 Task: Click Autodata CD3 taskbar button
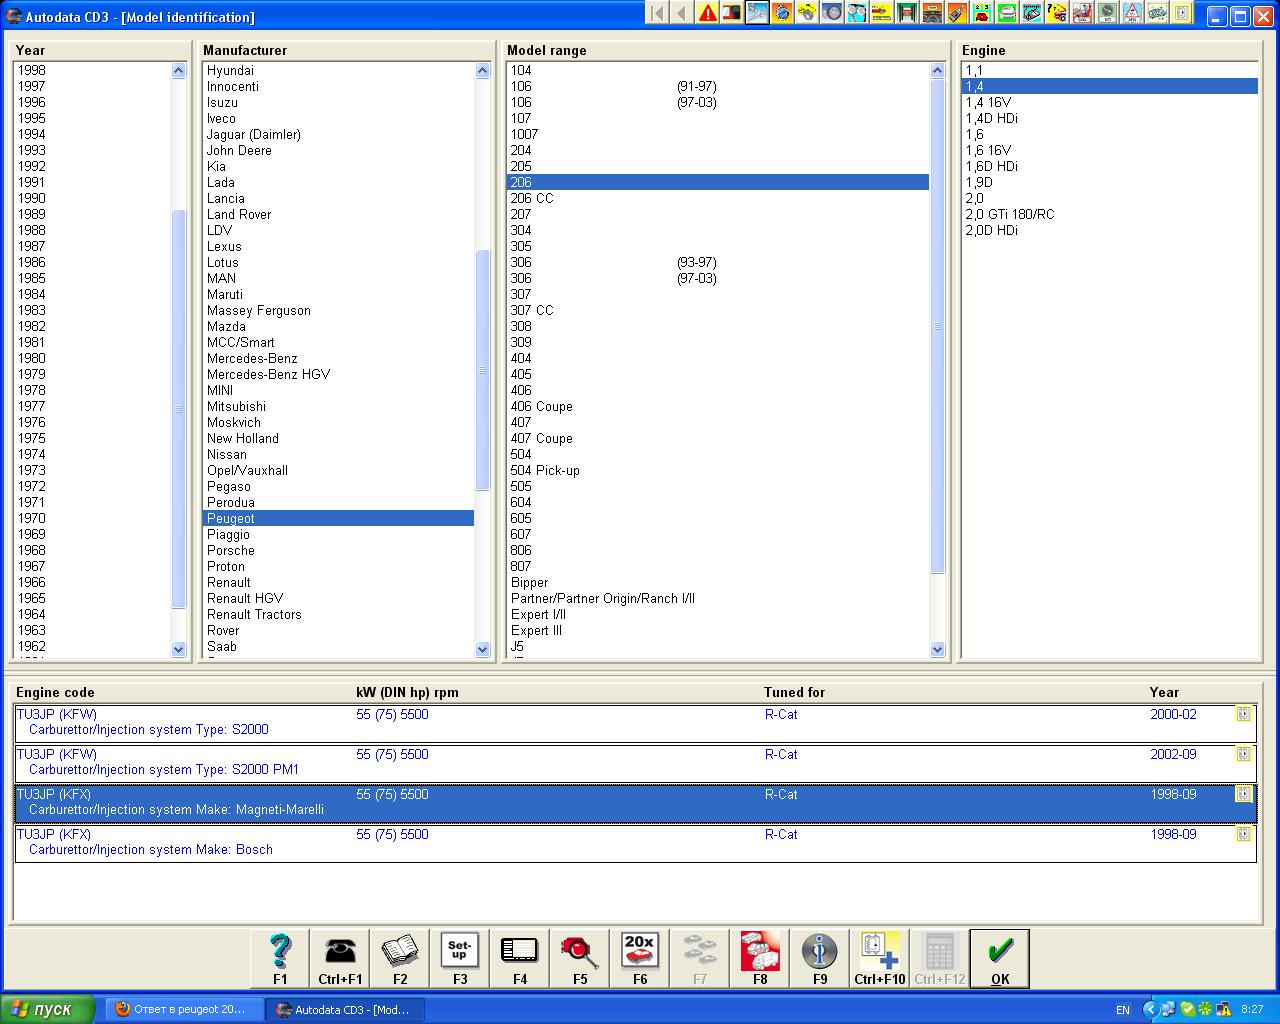coord(346,1009)
